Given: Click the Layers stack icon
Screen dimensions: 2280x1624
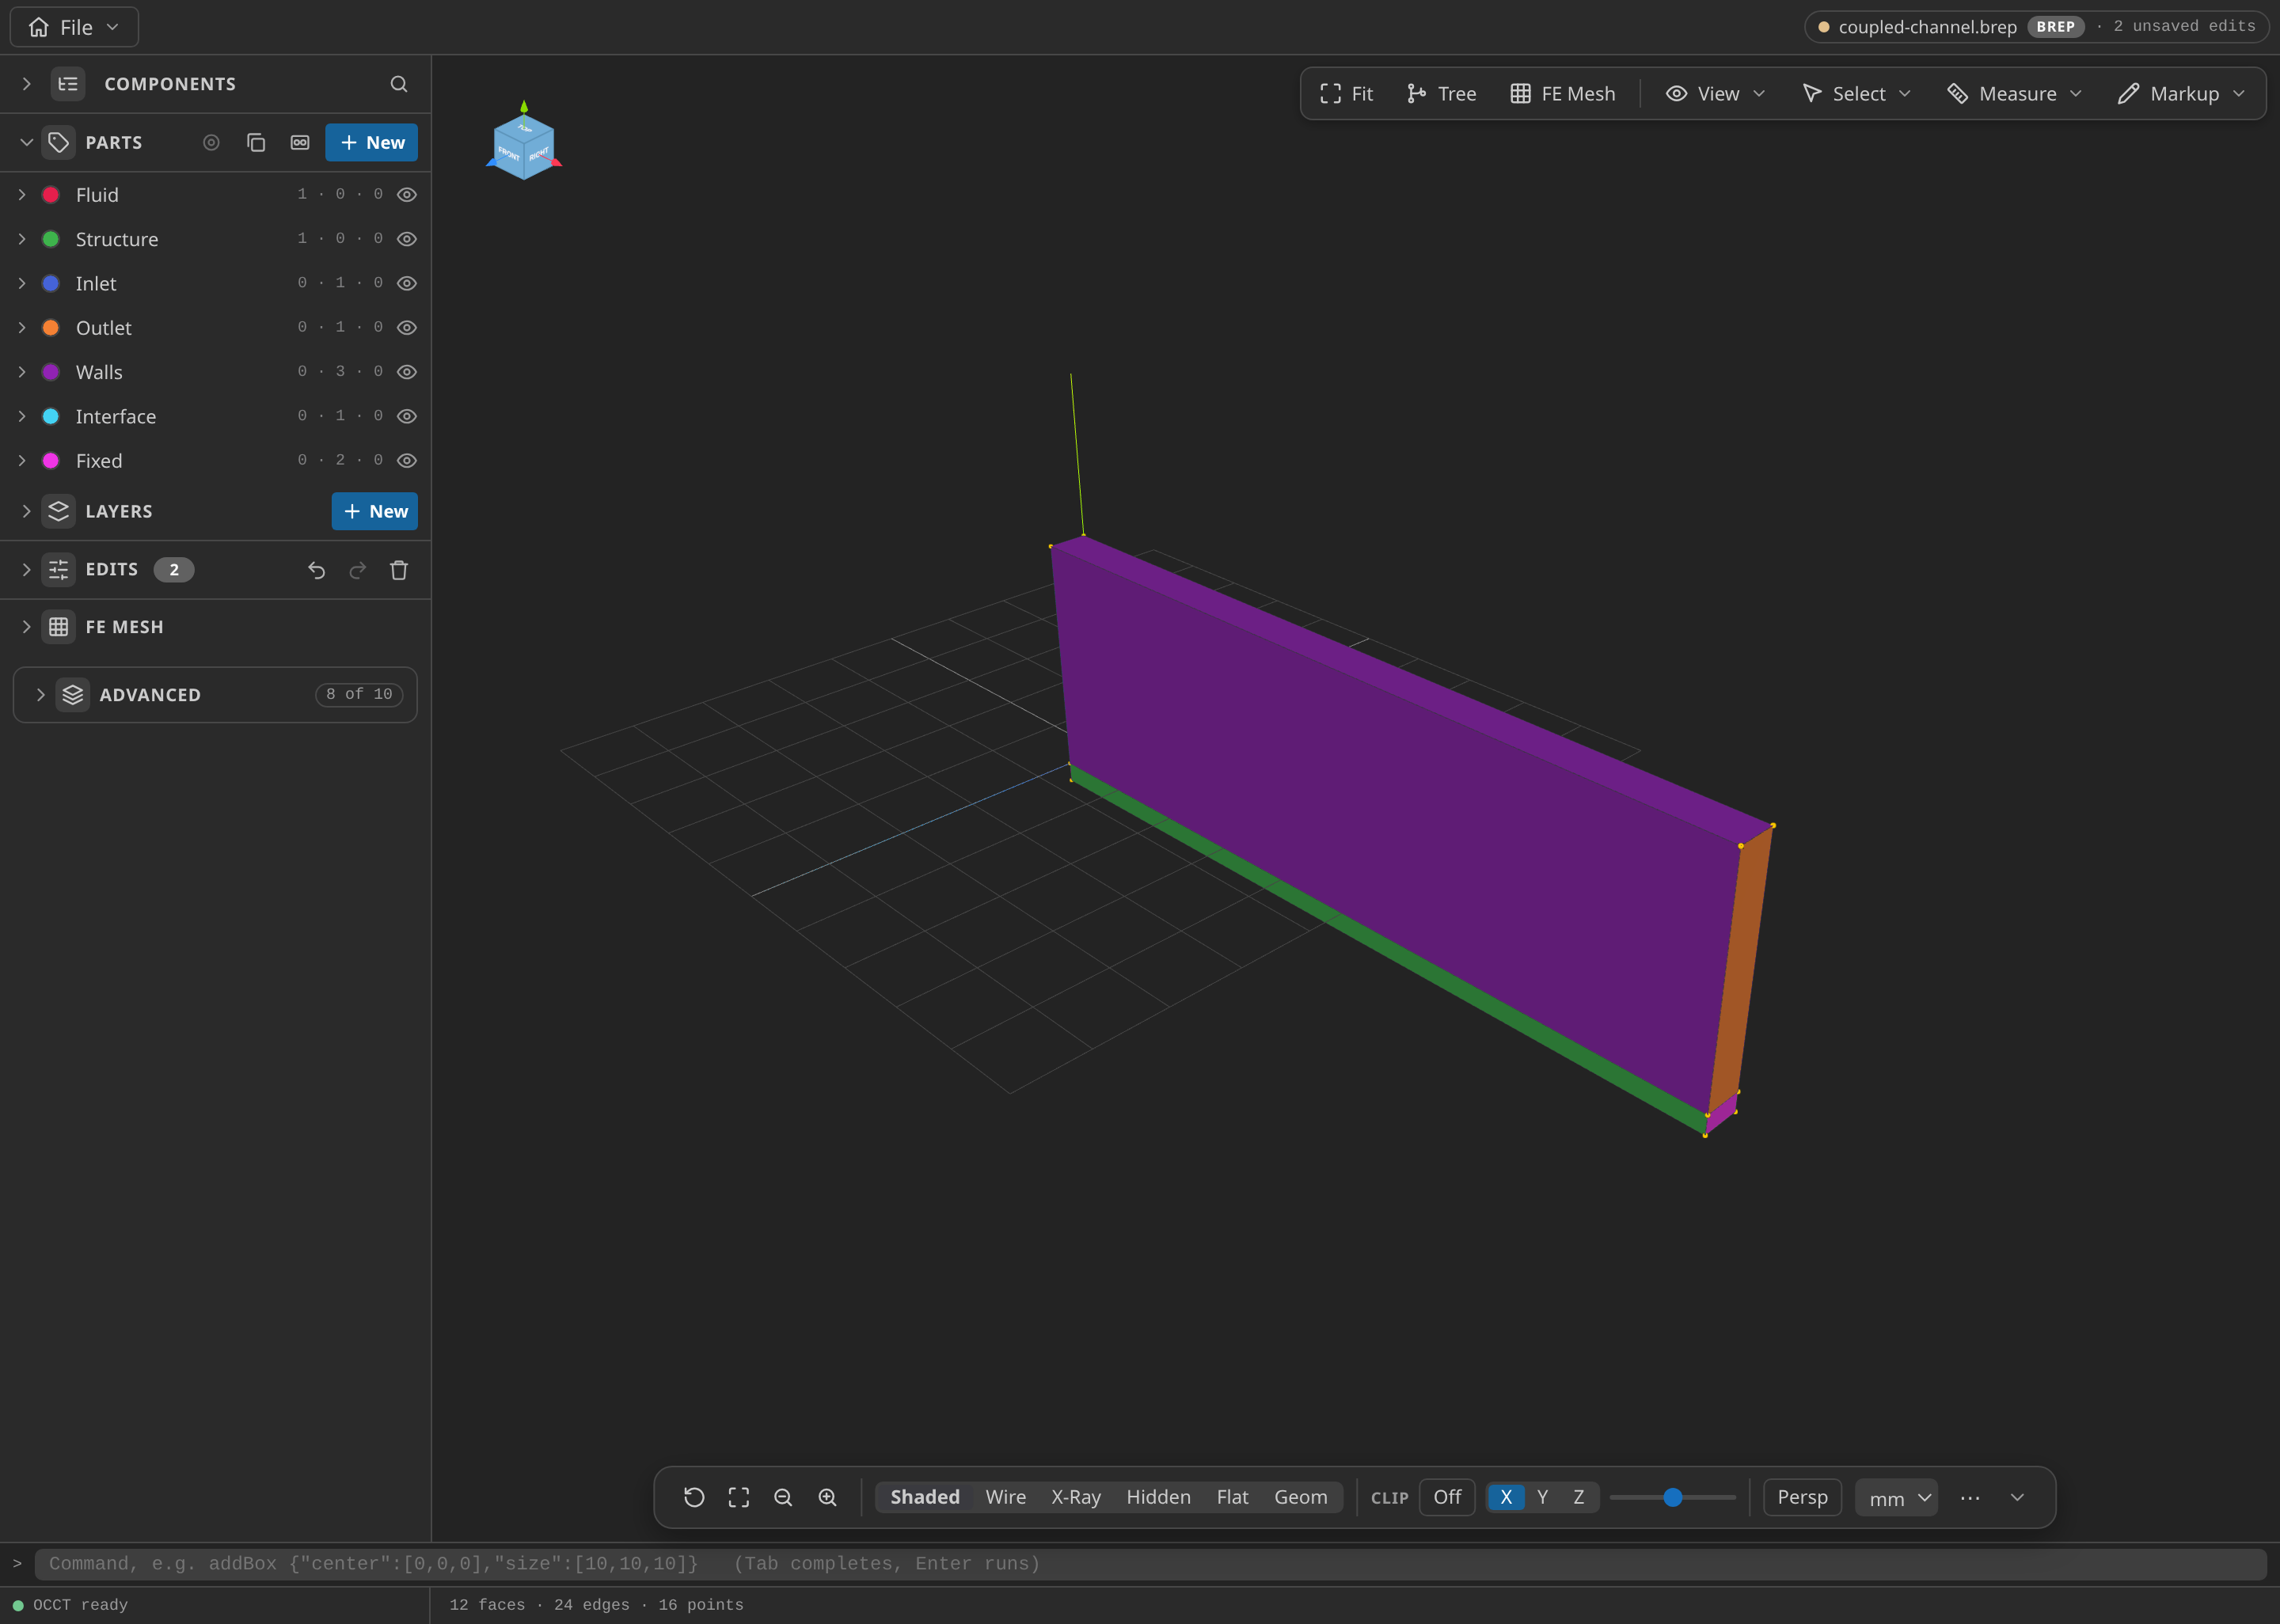Looking at the screenshot, I should (x=59, y=511).
